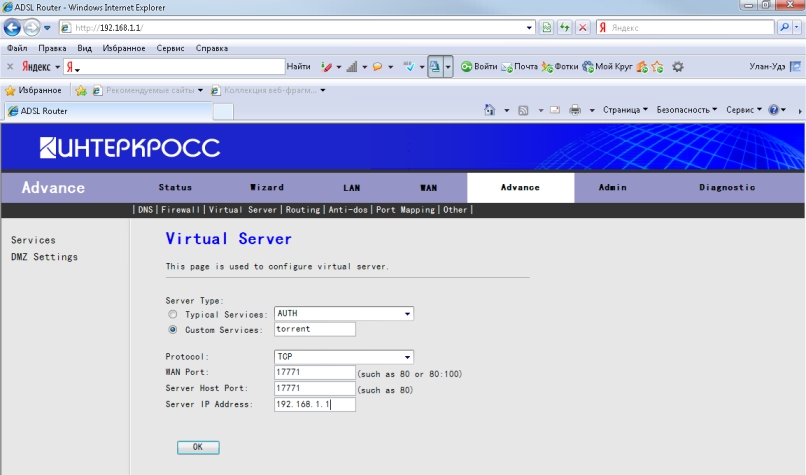Open the Файл menu
Screen dimensions: 806x475
click(17, 48)
